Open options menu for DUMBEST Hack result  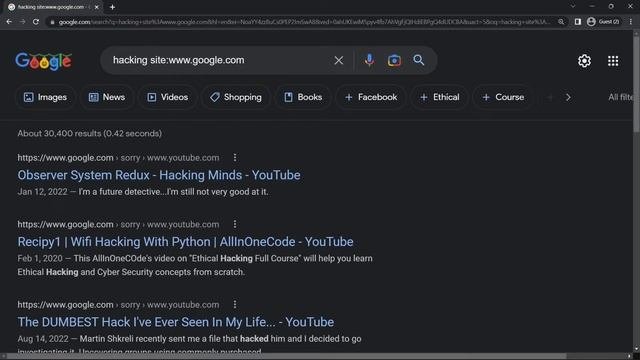click(x=235, y=304)
